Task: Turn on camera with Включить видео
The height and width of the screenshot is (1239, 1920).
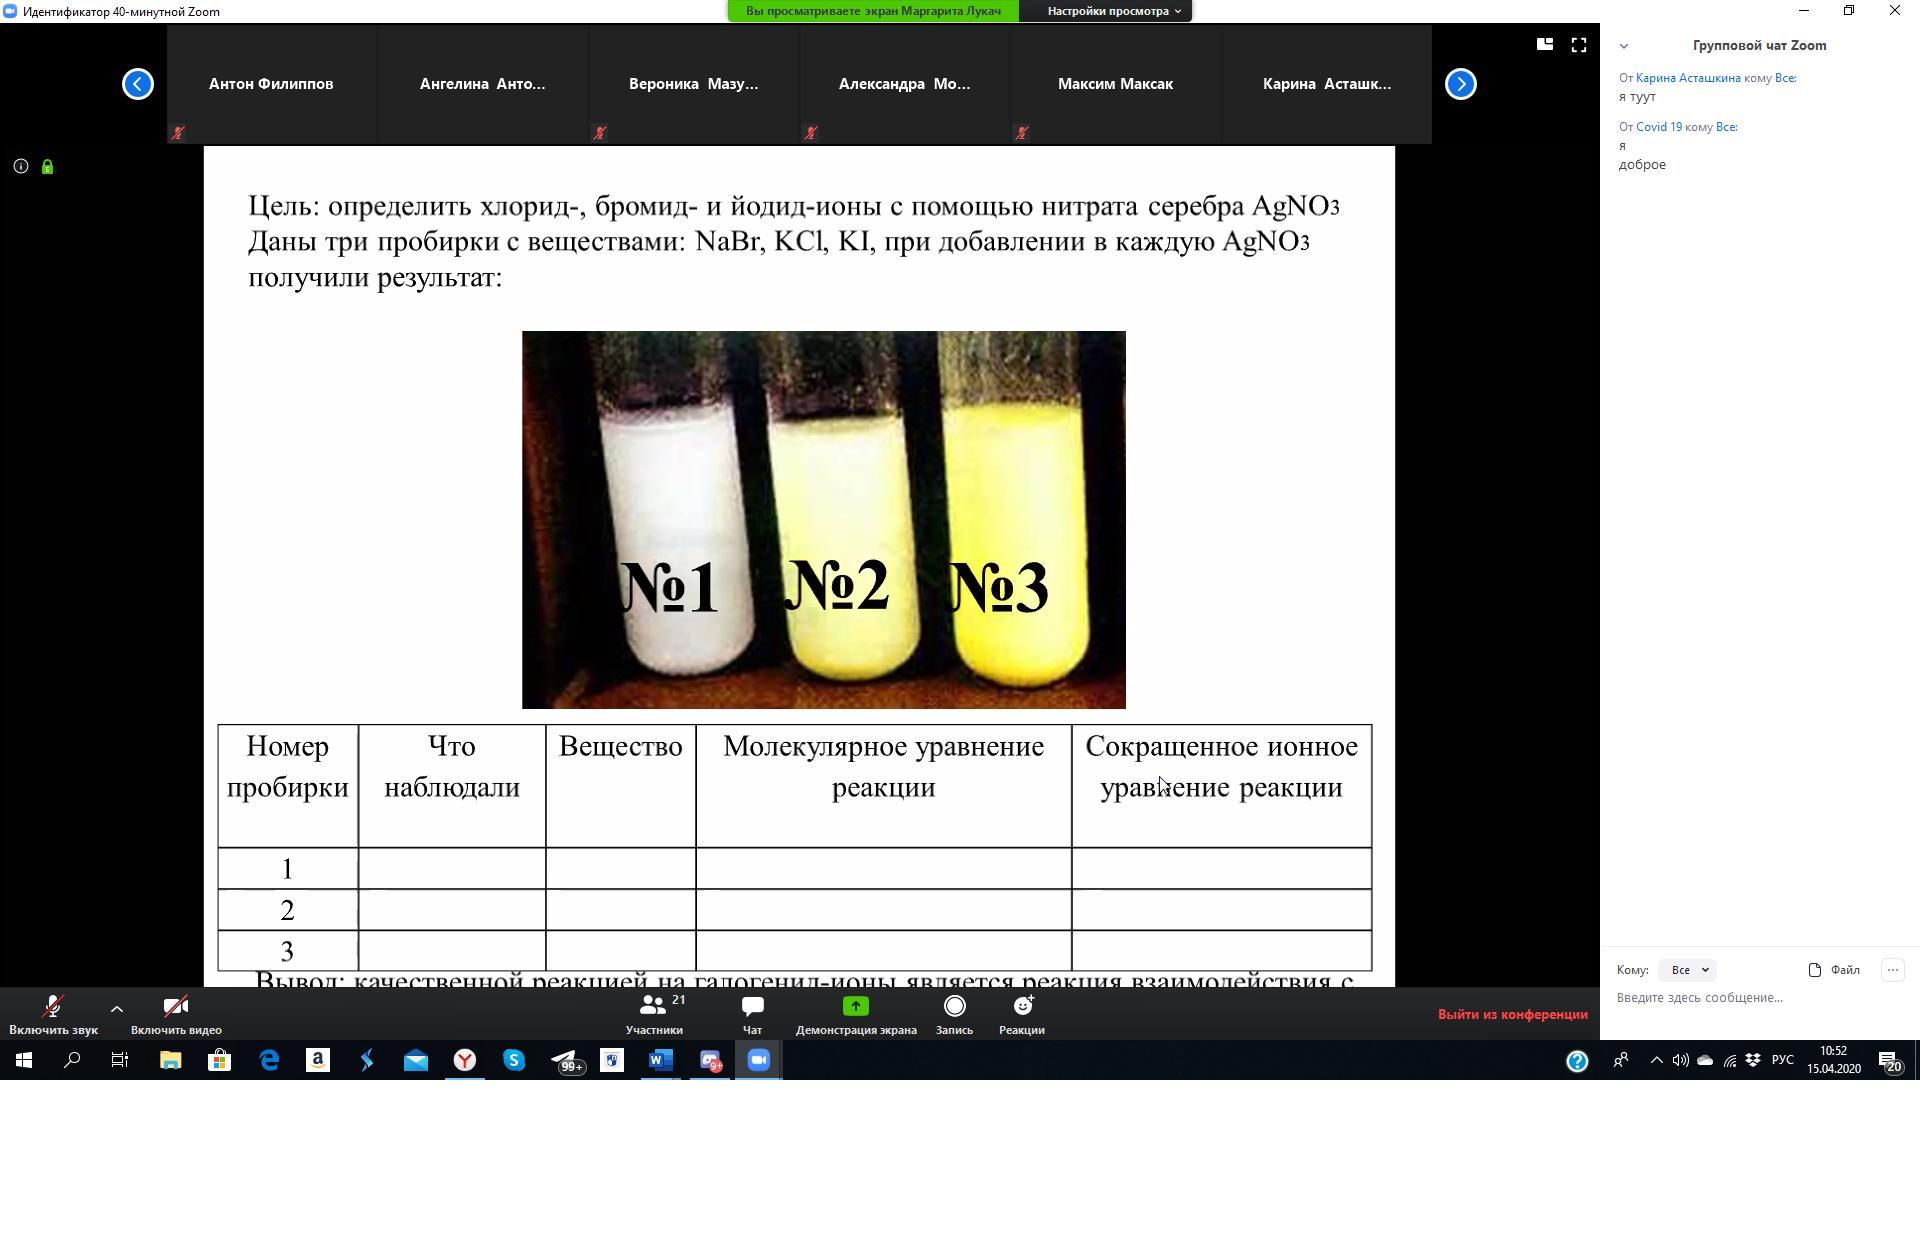Action: click(176, 1014)
